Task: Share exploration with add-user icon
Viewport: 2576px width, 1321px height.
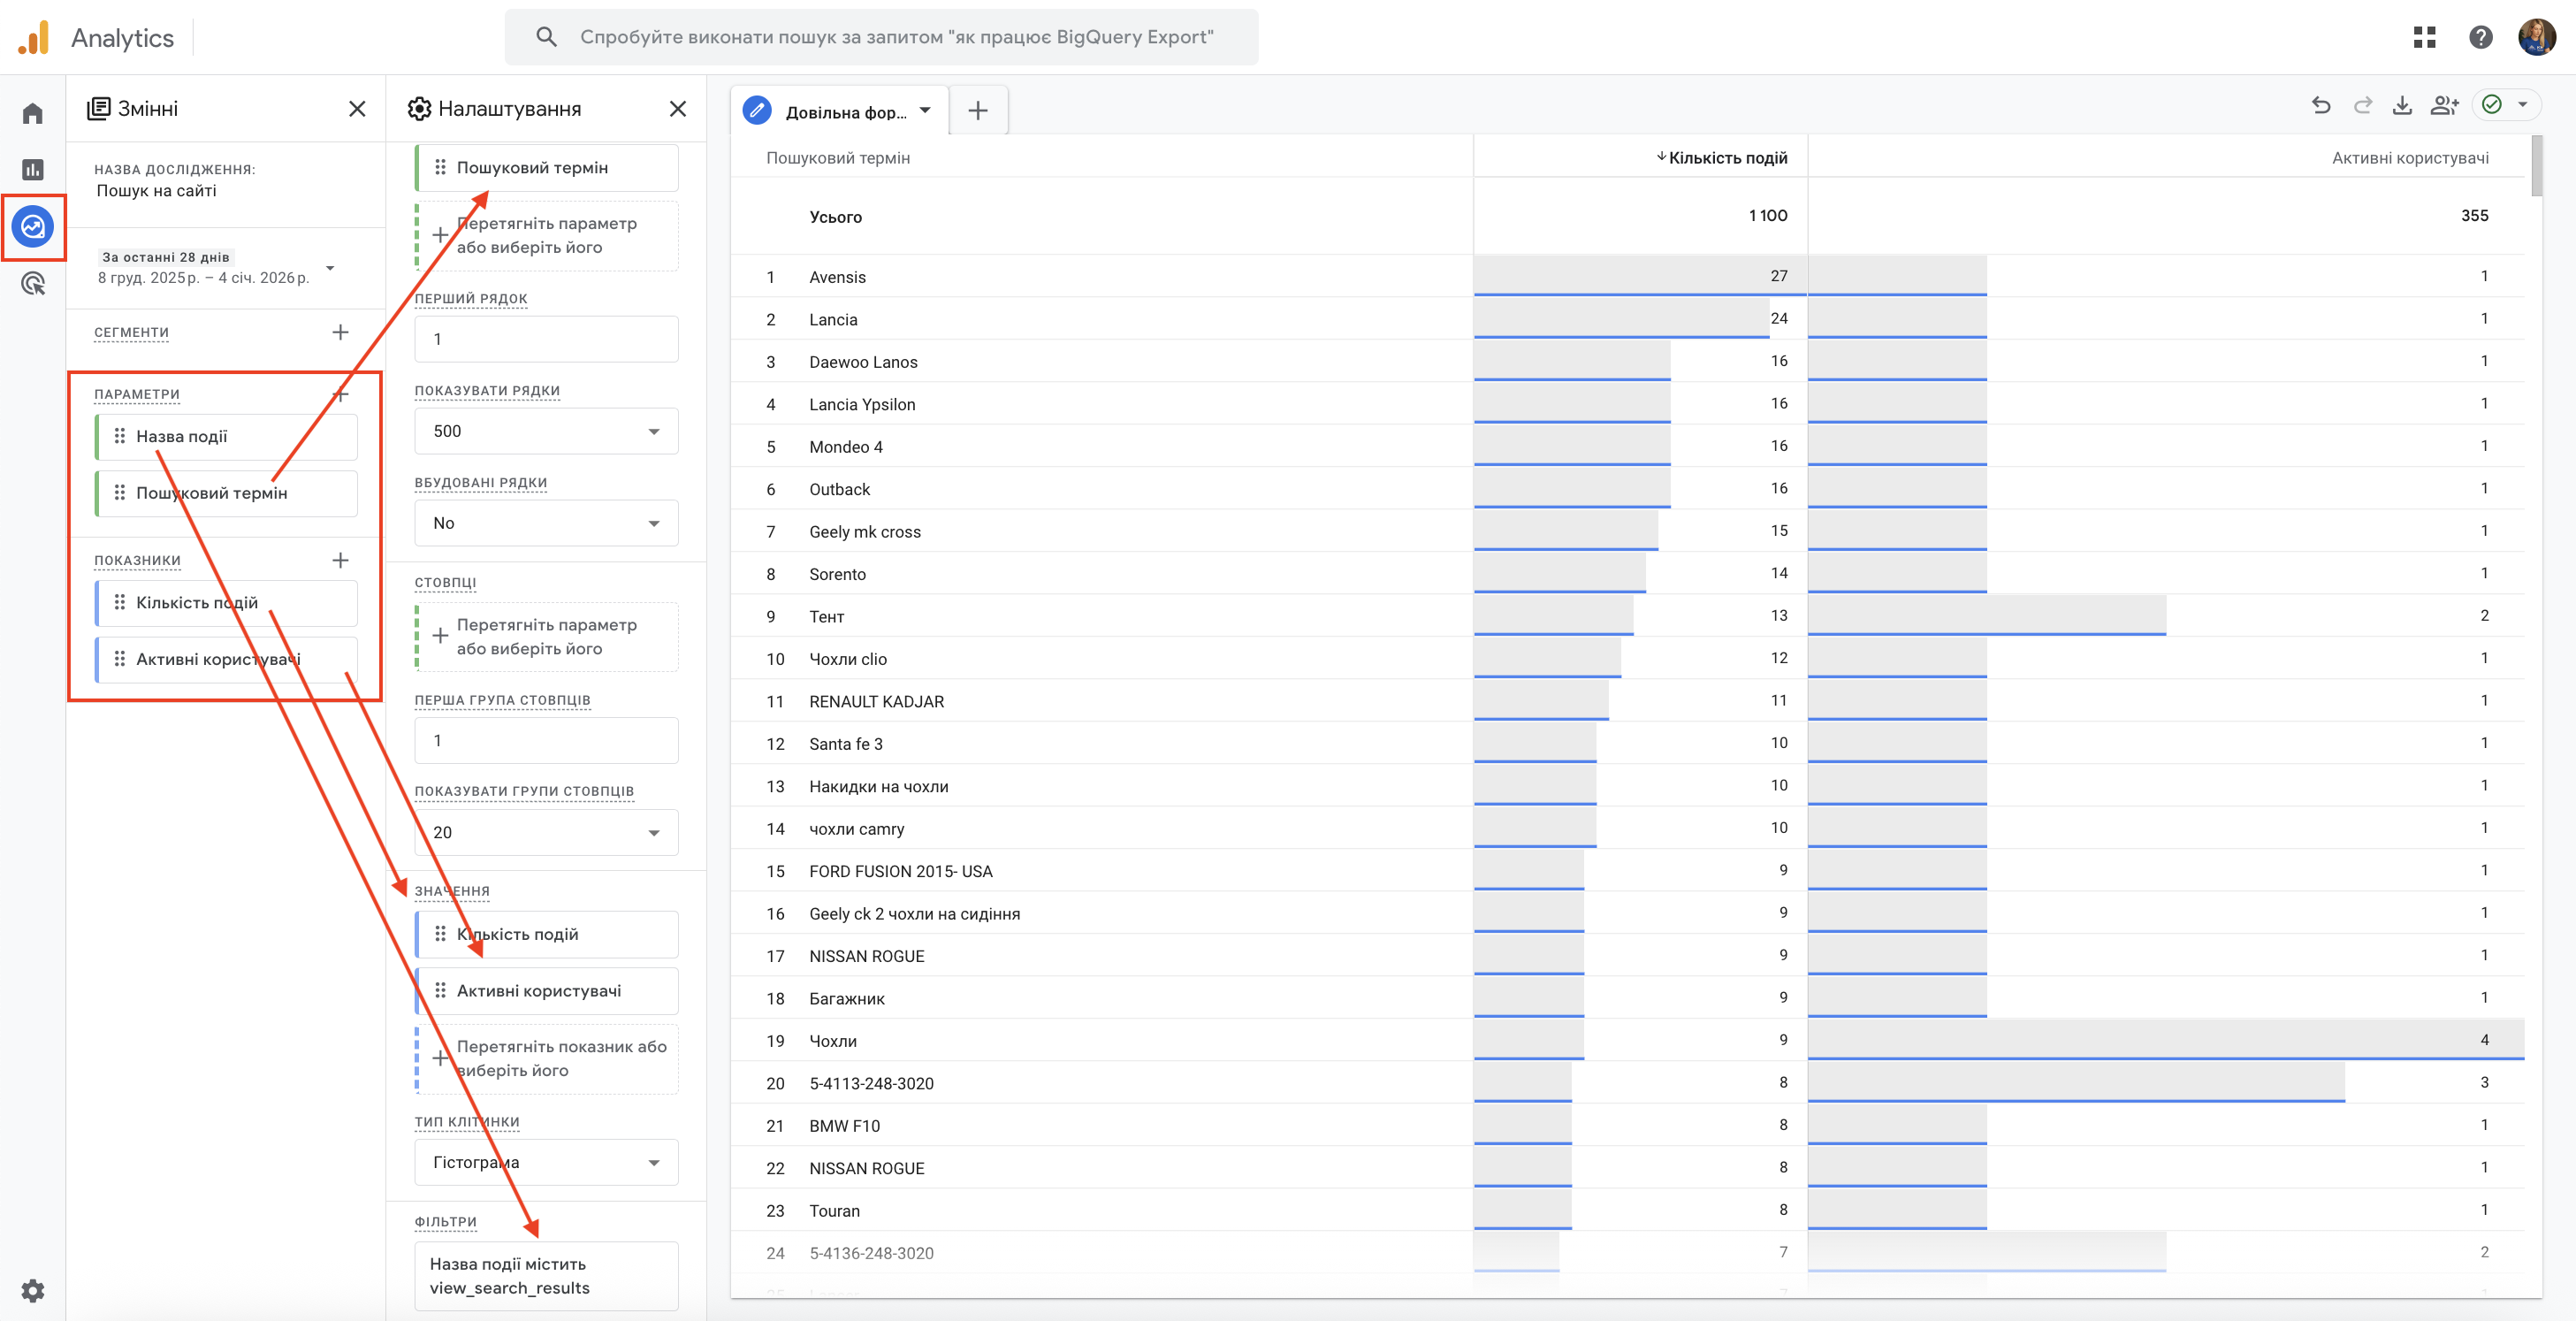Action: coord(2443,105)
